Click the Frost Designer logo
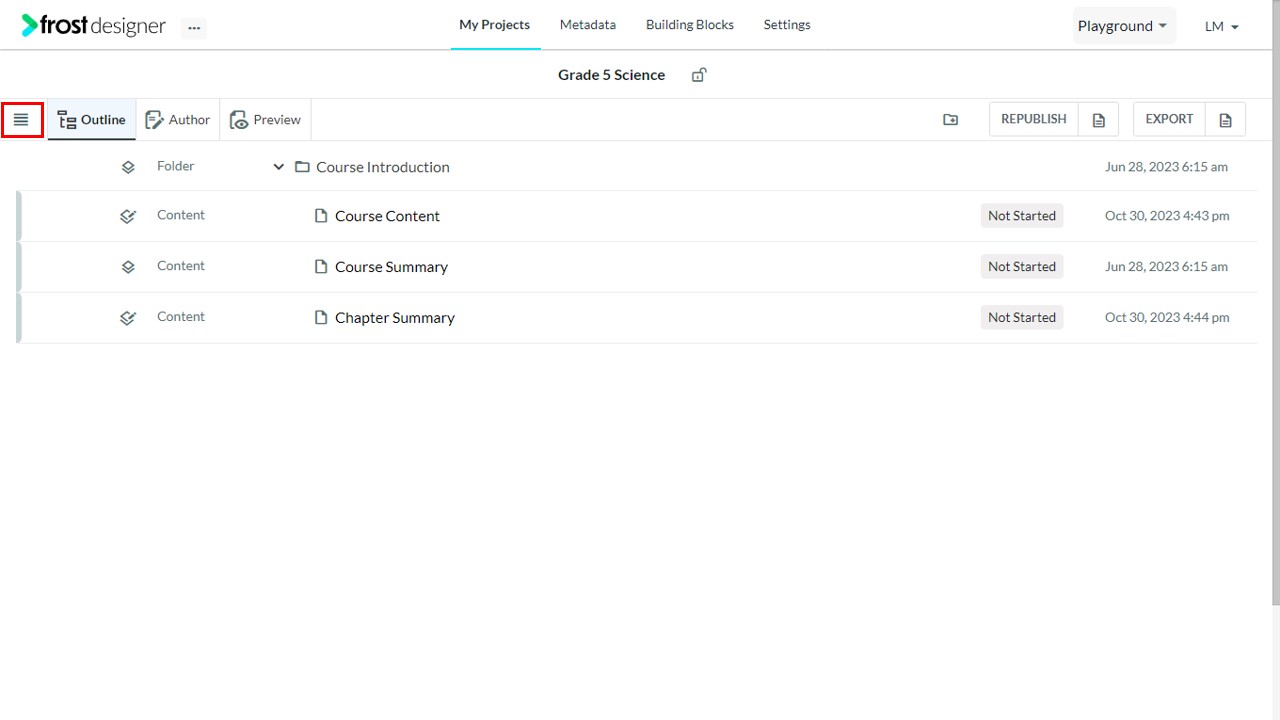 point(94,25)
